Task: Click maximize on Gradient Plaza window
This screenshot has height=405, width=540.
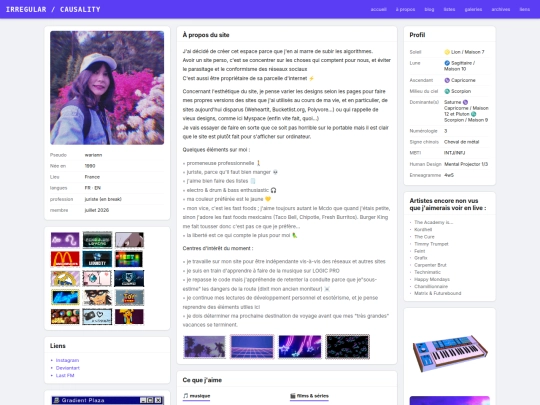Action: tap(150, 400)
